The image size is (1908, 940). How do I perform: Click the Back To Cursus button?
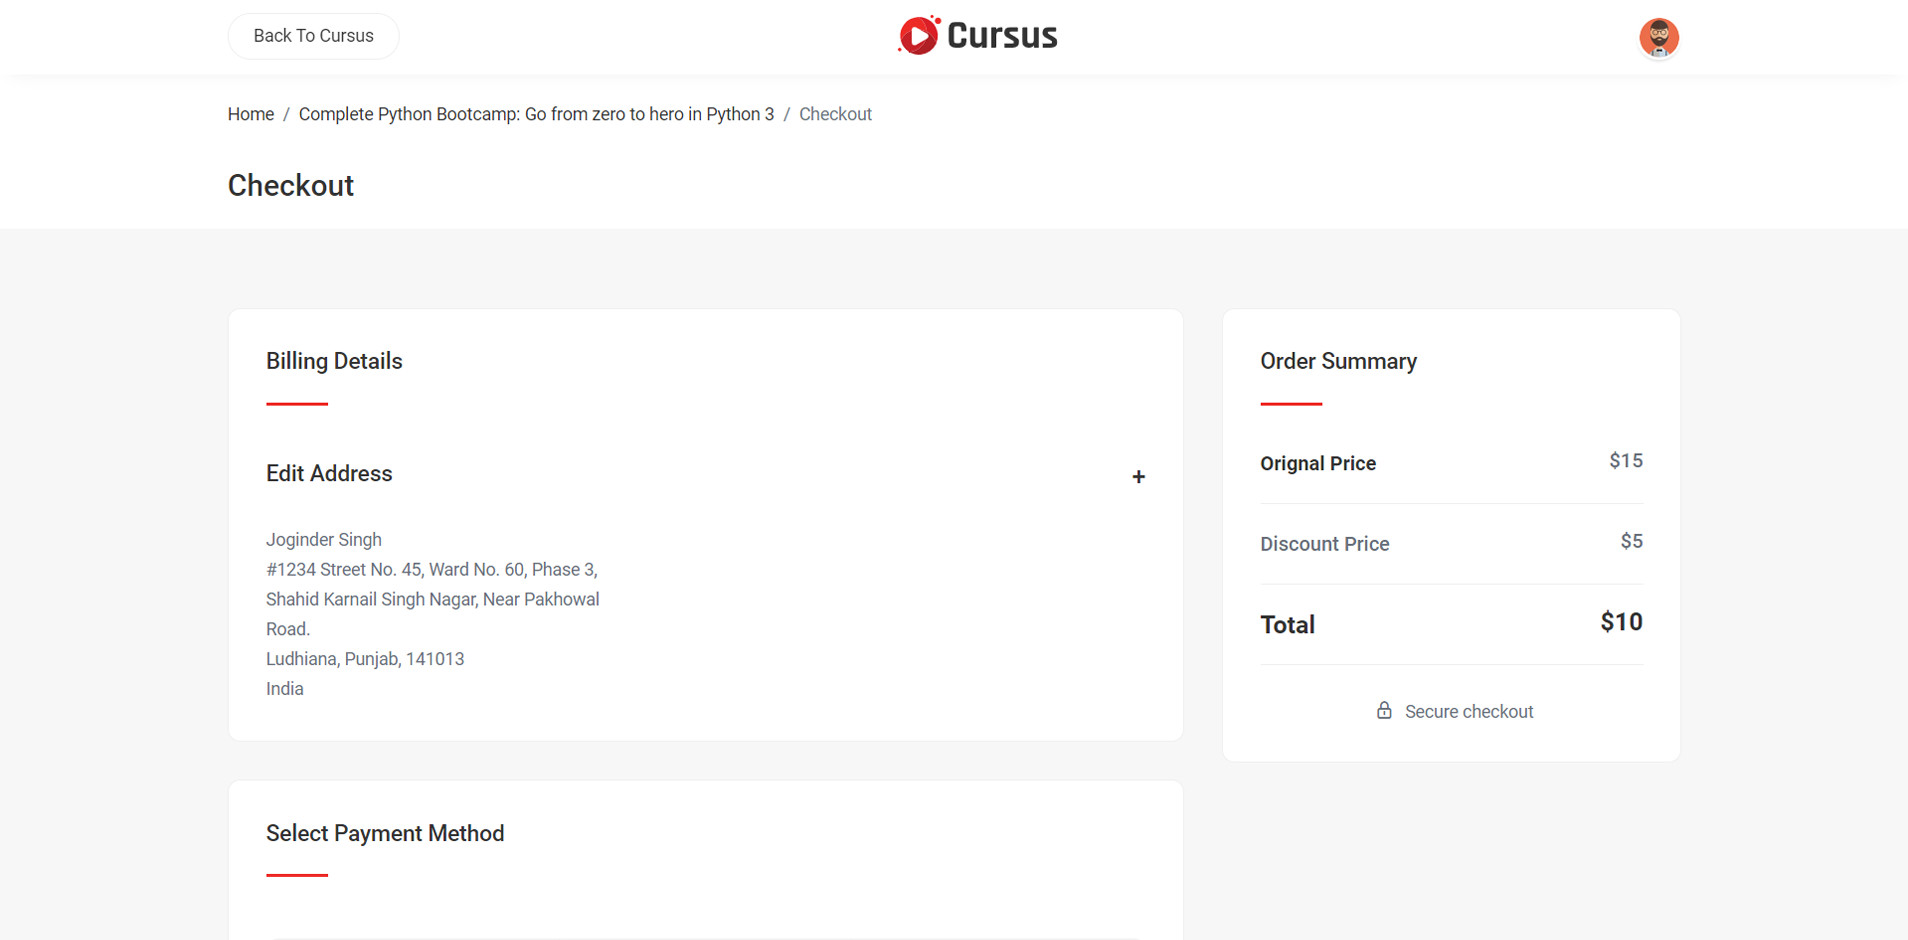click(x=313, y=36)
